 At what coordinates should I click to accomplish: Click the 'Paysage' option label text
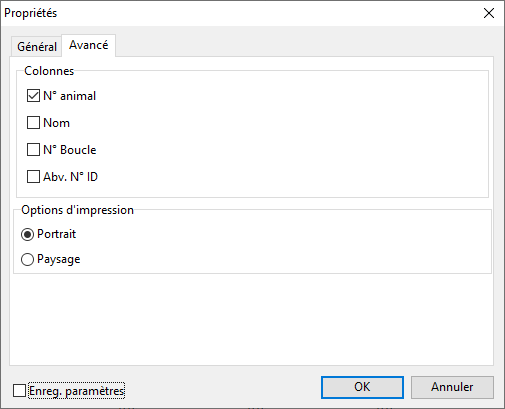(59, 259)
